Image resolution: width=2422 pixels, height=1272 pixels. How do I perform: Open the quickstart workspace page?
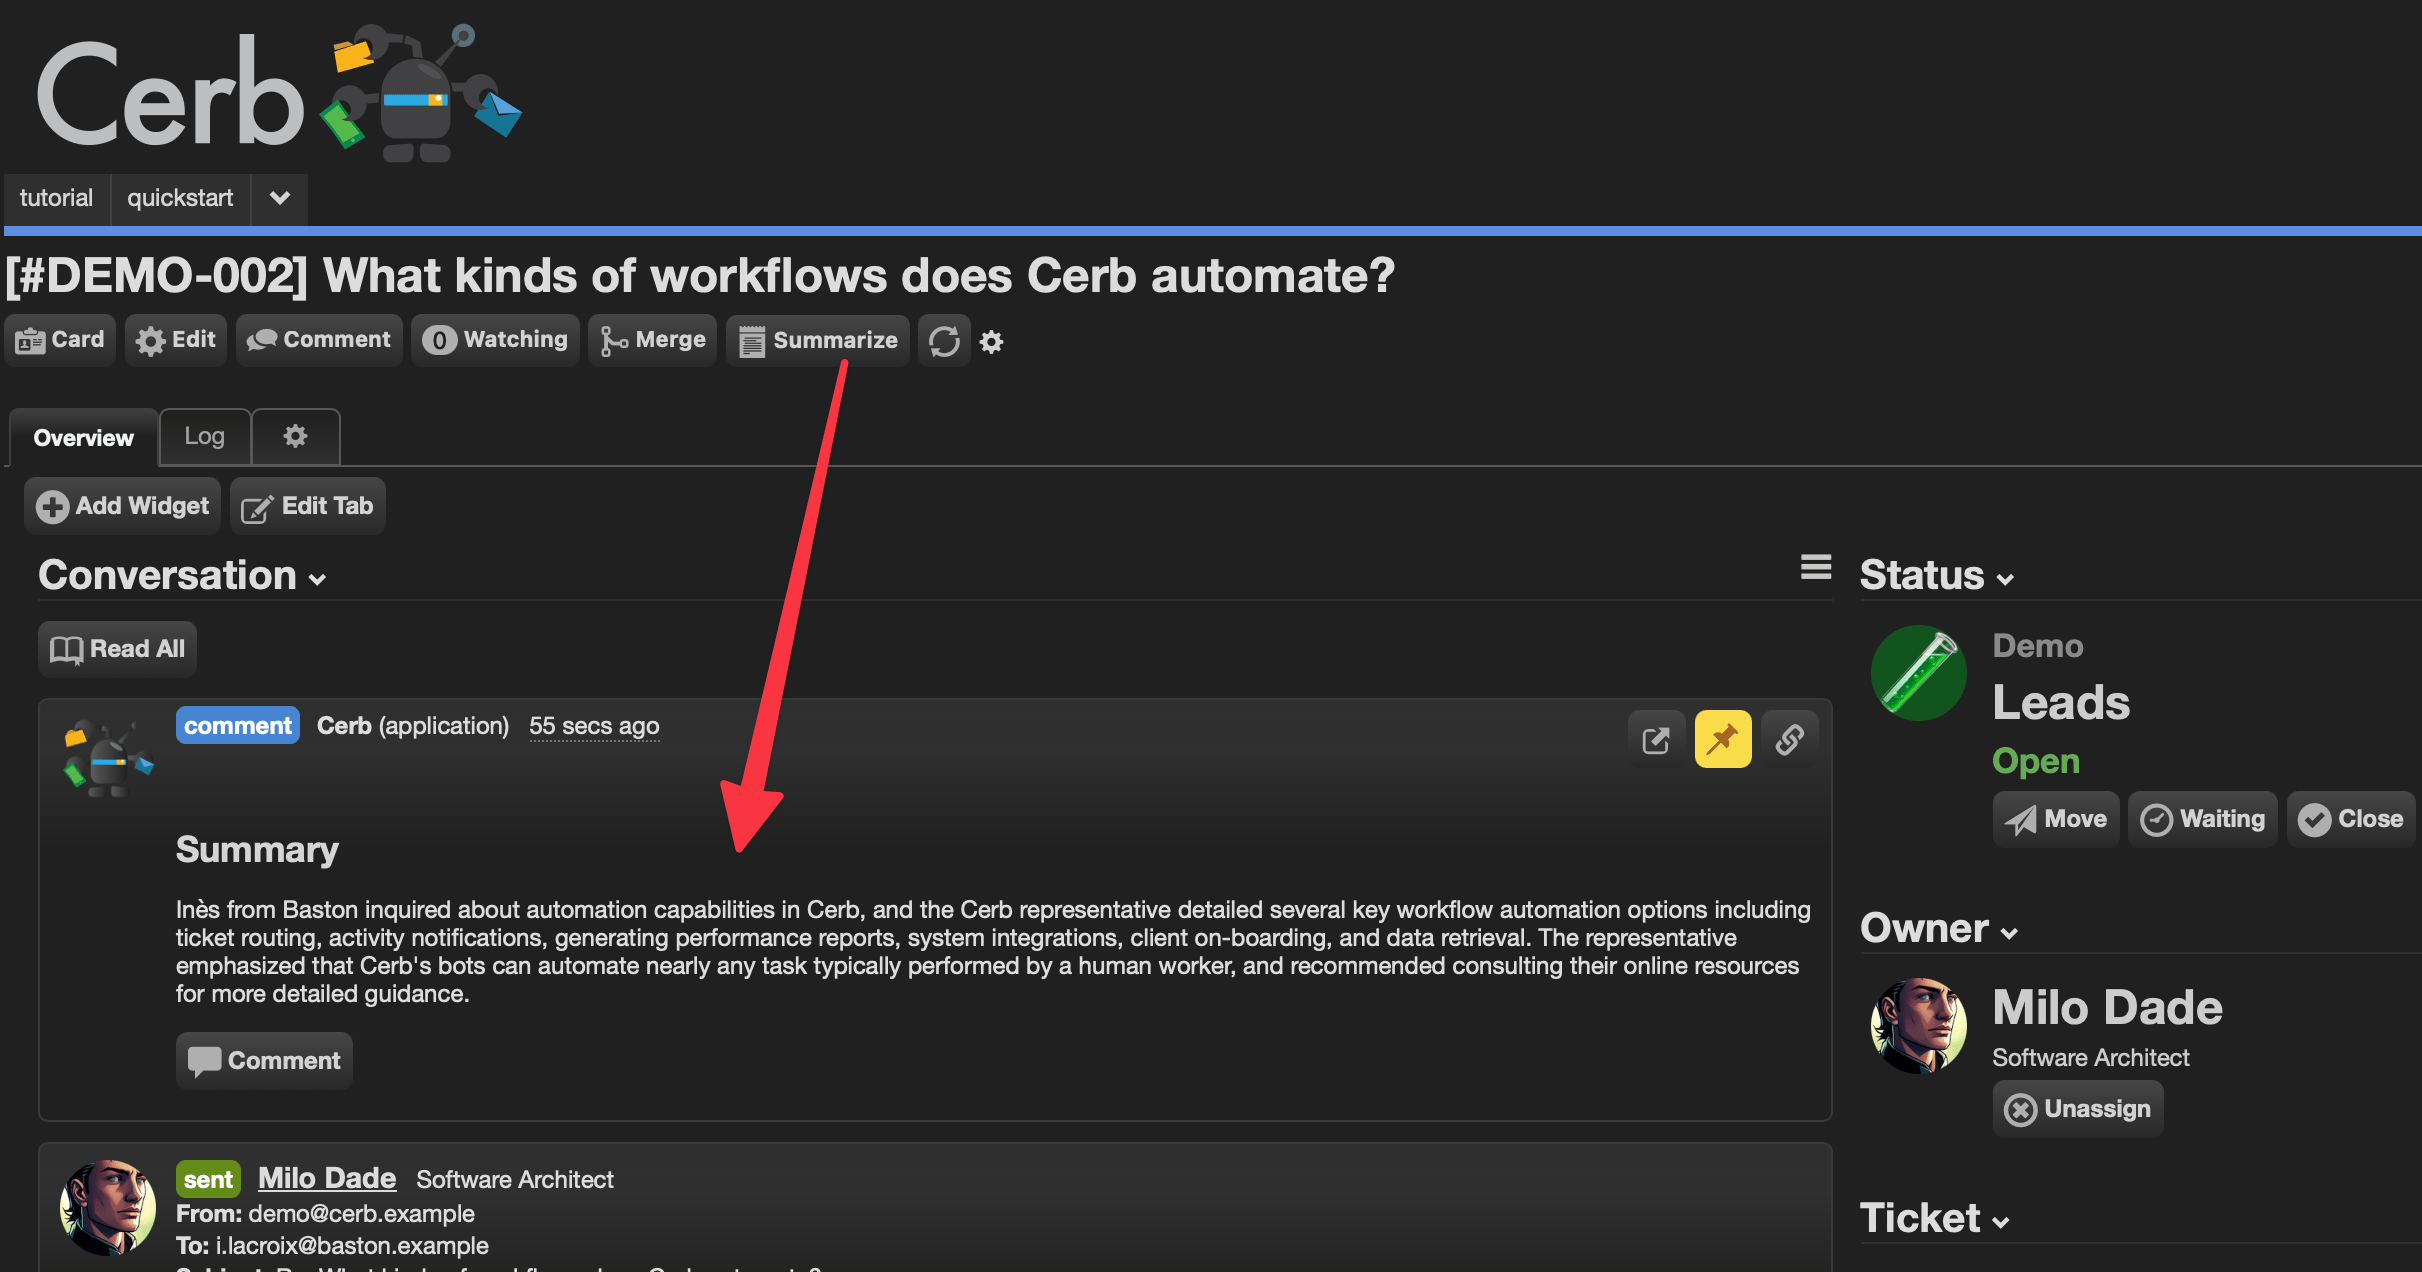tap(180, 198)
